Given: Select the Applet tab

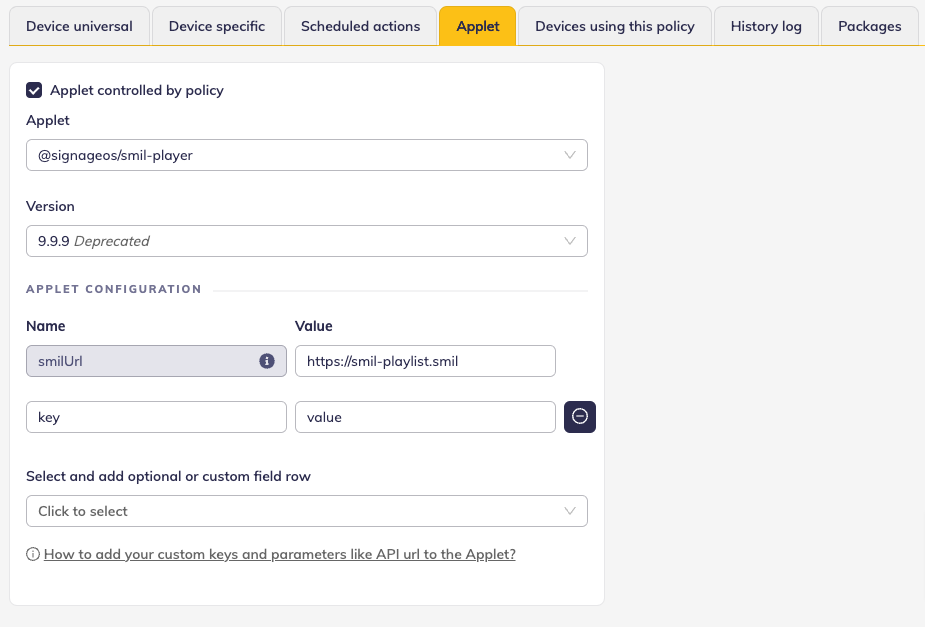Looking at the screenshot, I should (x=477, y=26).
